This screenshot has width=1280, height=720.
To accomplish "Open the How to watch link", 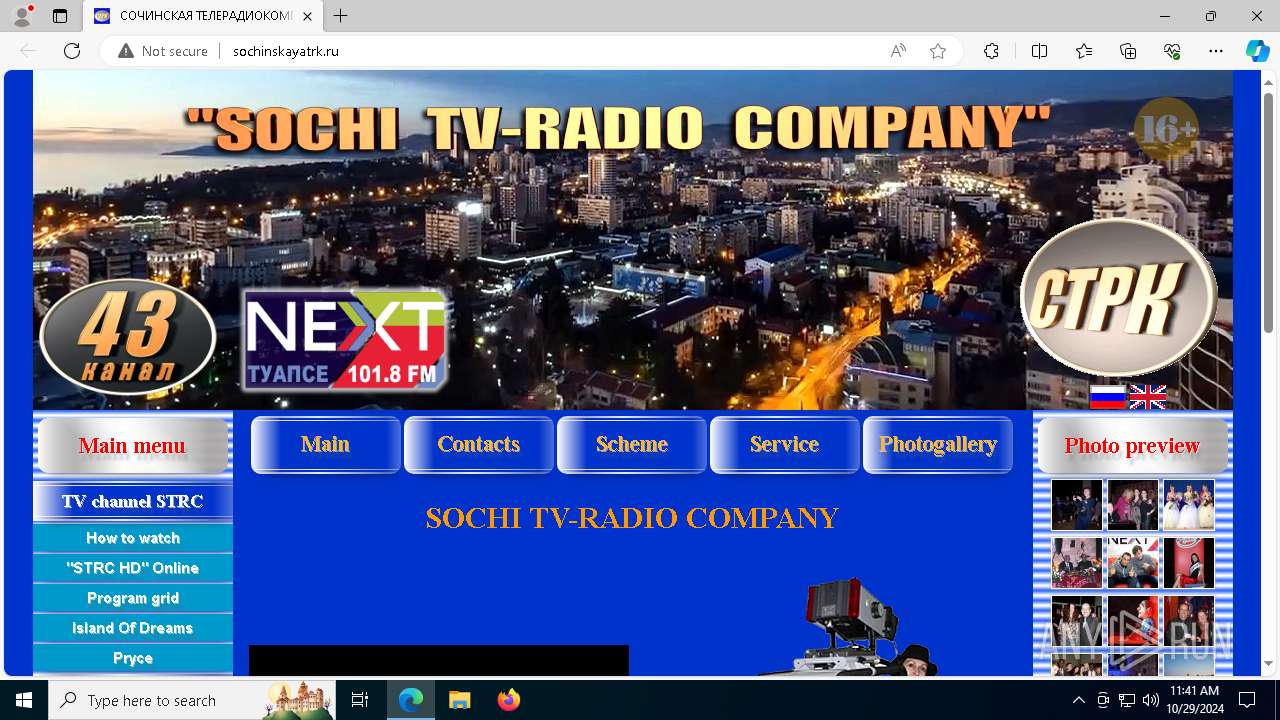I will (x=133, y=538).
